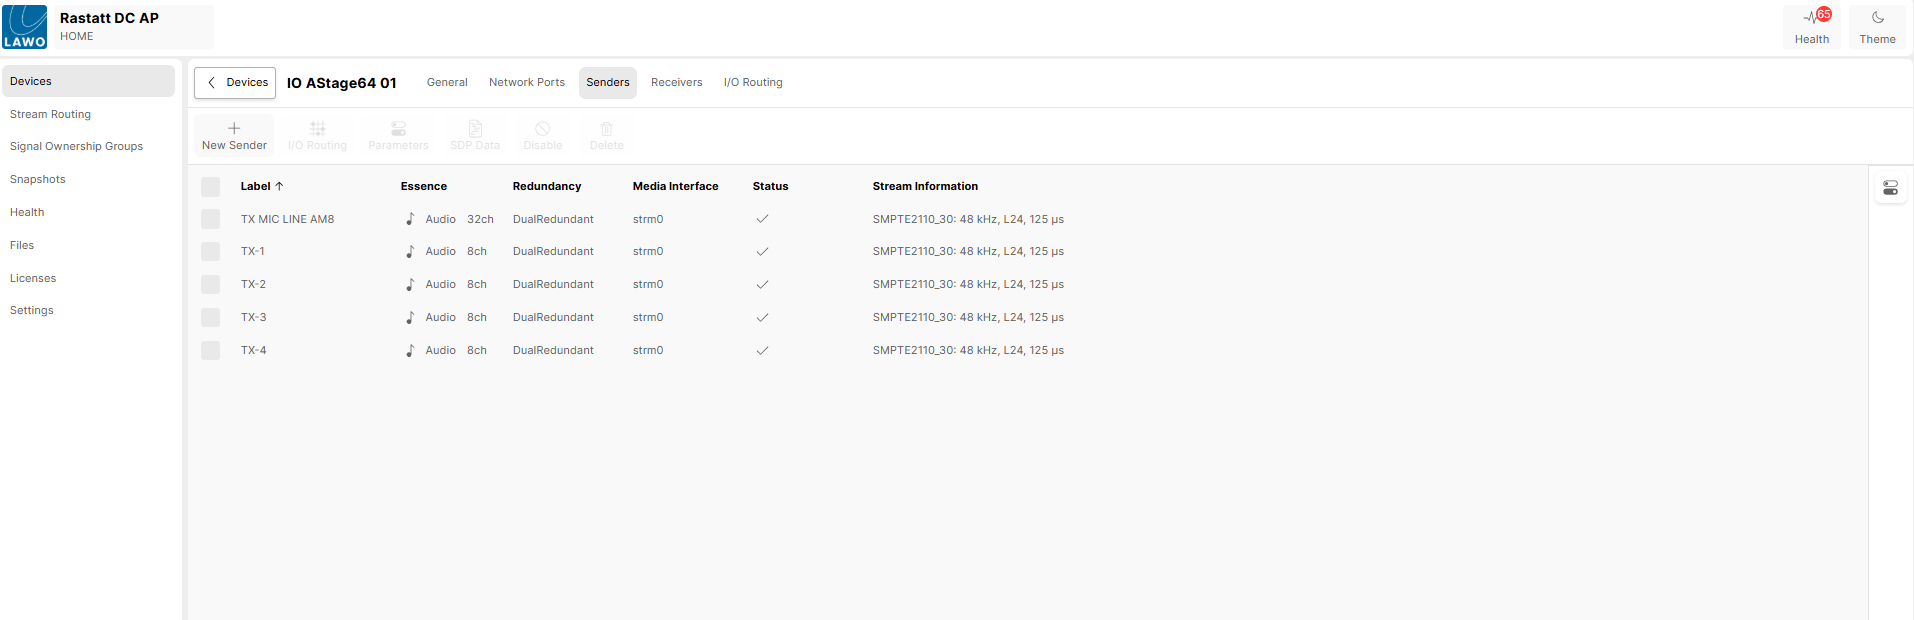Open Snapshots in the sidebar
Image resolution: width=1914 pixels, height=620 pixels.
coord(38,180)
